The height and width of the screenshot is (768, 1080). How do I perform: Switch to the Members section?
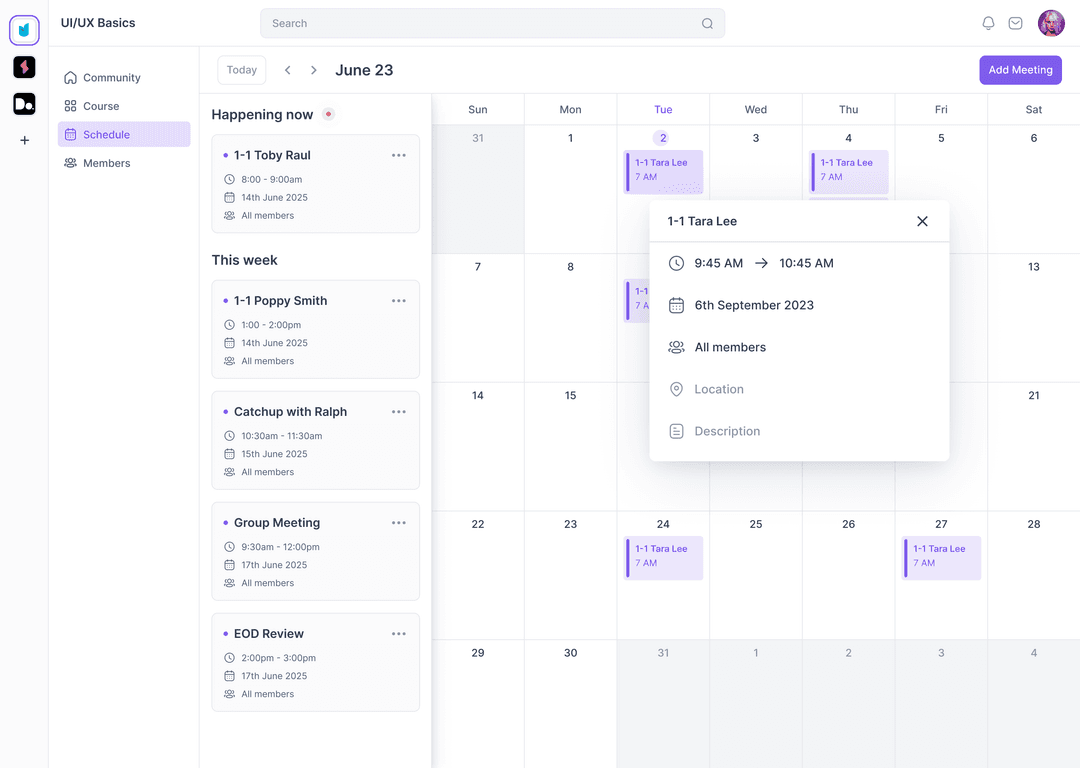(x=106, y=162)
